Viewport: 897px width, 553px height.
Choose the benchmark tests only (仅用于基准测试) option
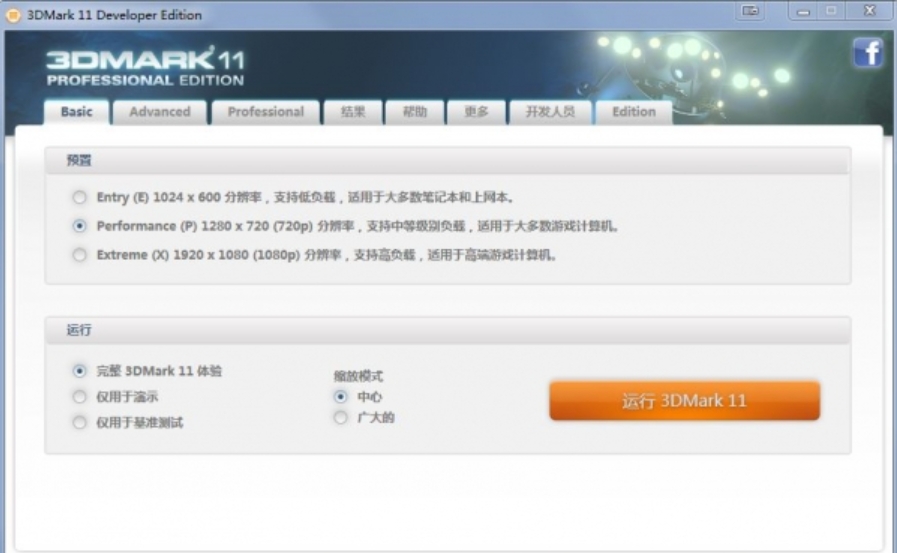click(80, 423)
